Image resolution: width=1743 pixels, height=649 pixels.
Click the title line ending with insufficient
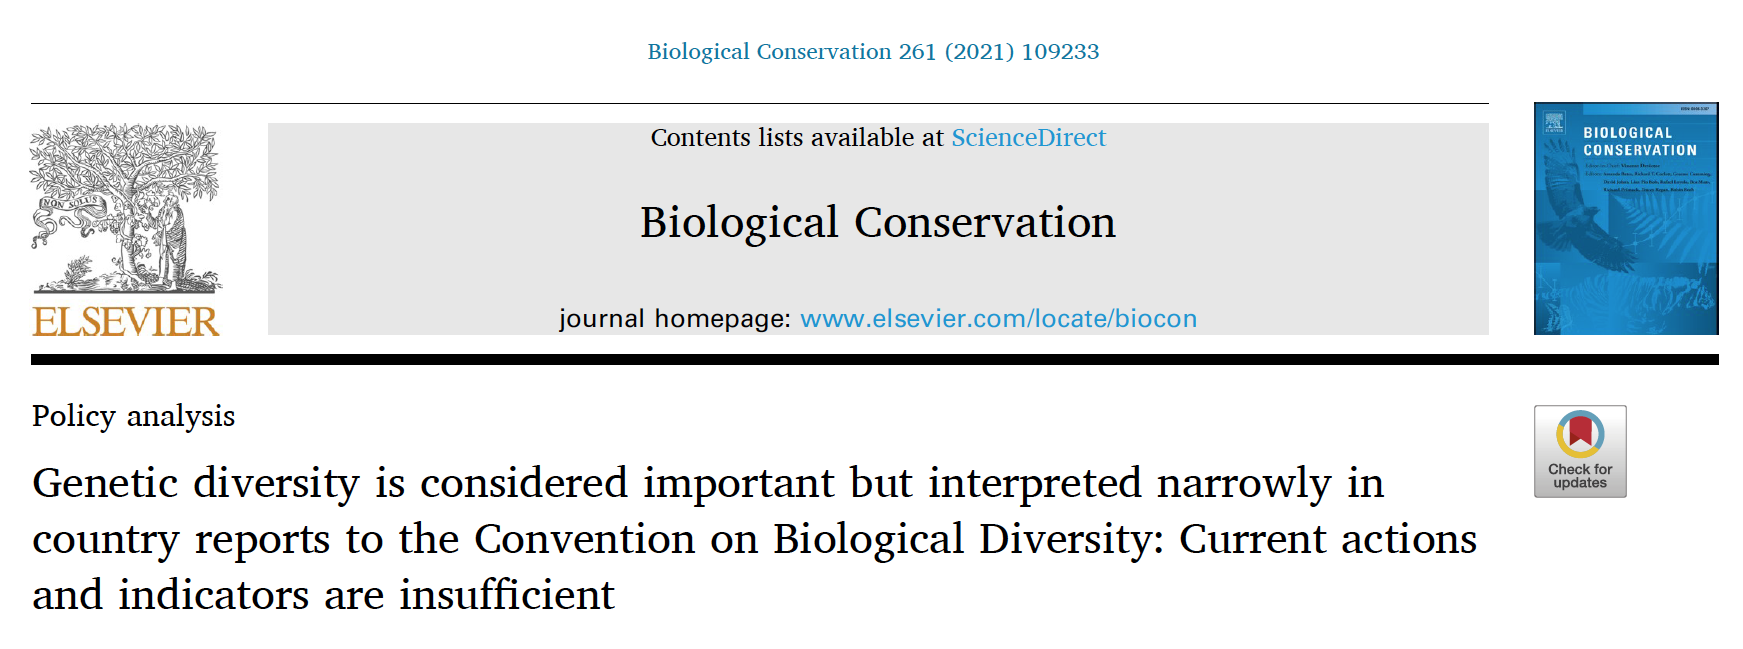tap(323, 595)
